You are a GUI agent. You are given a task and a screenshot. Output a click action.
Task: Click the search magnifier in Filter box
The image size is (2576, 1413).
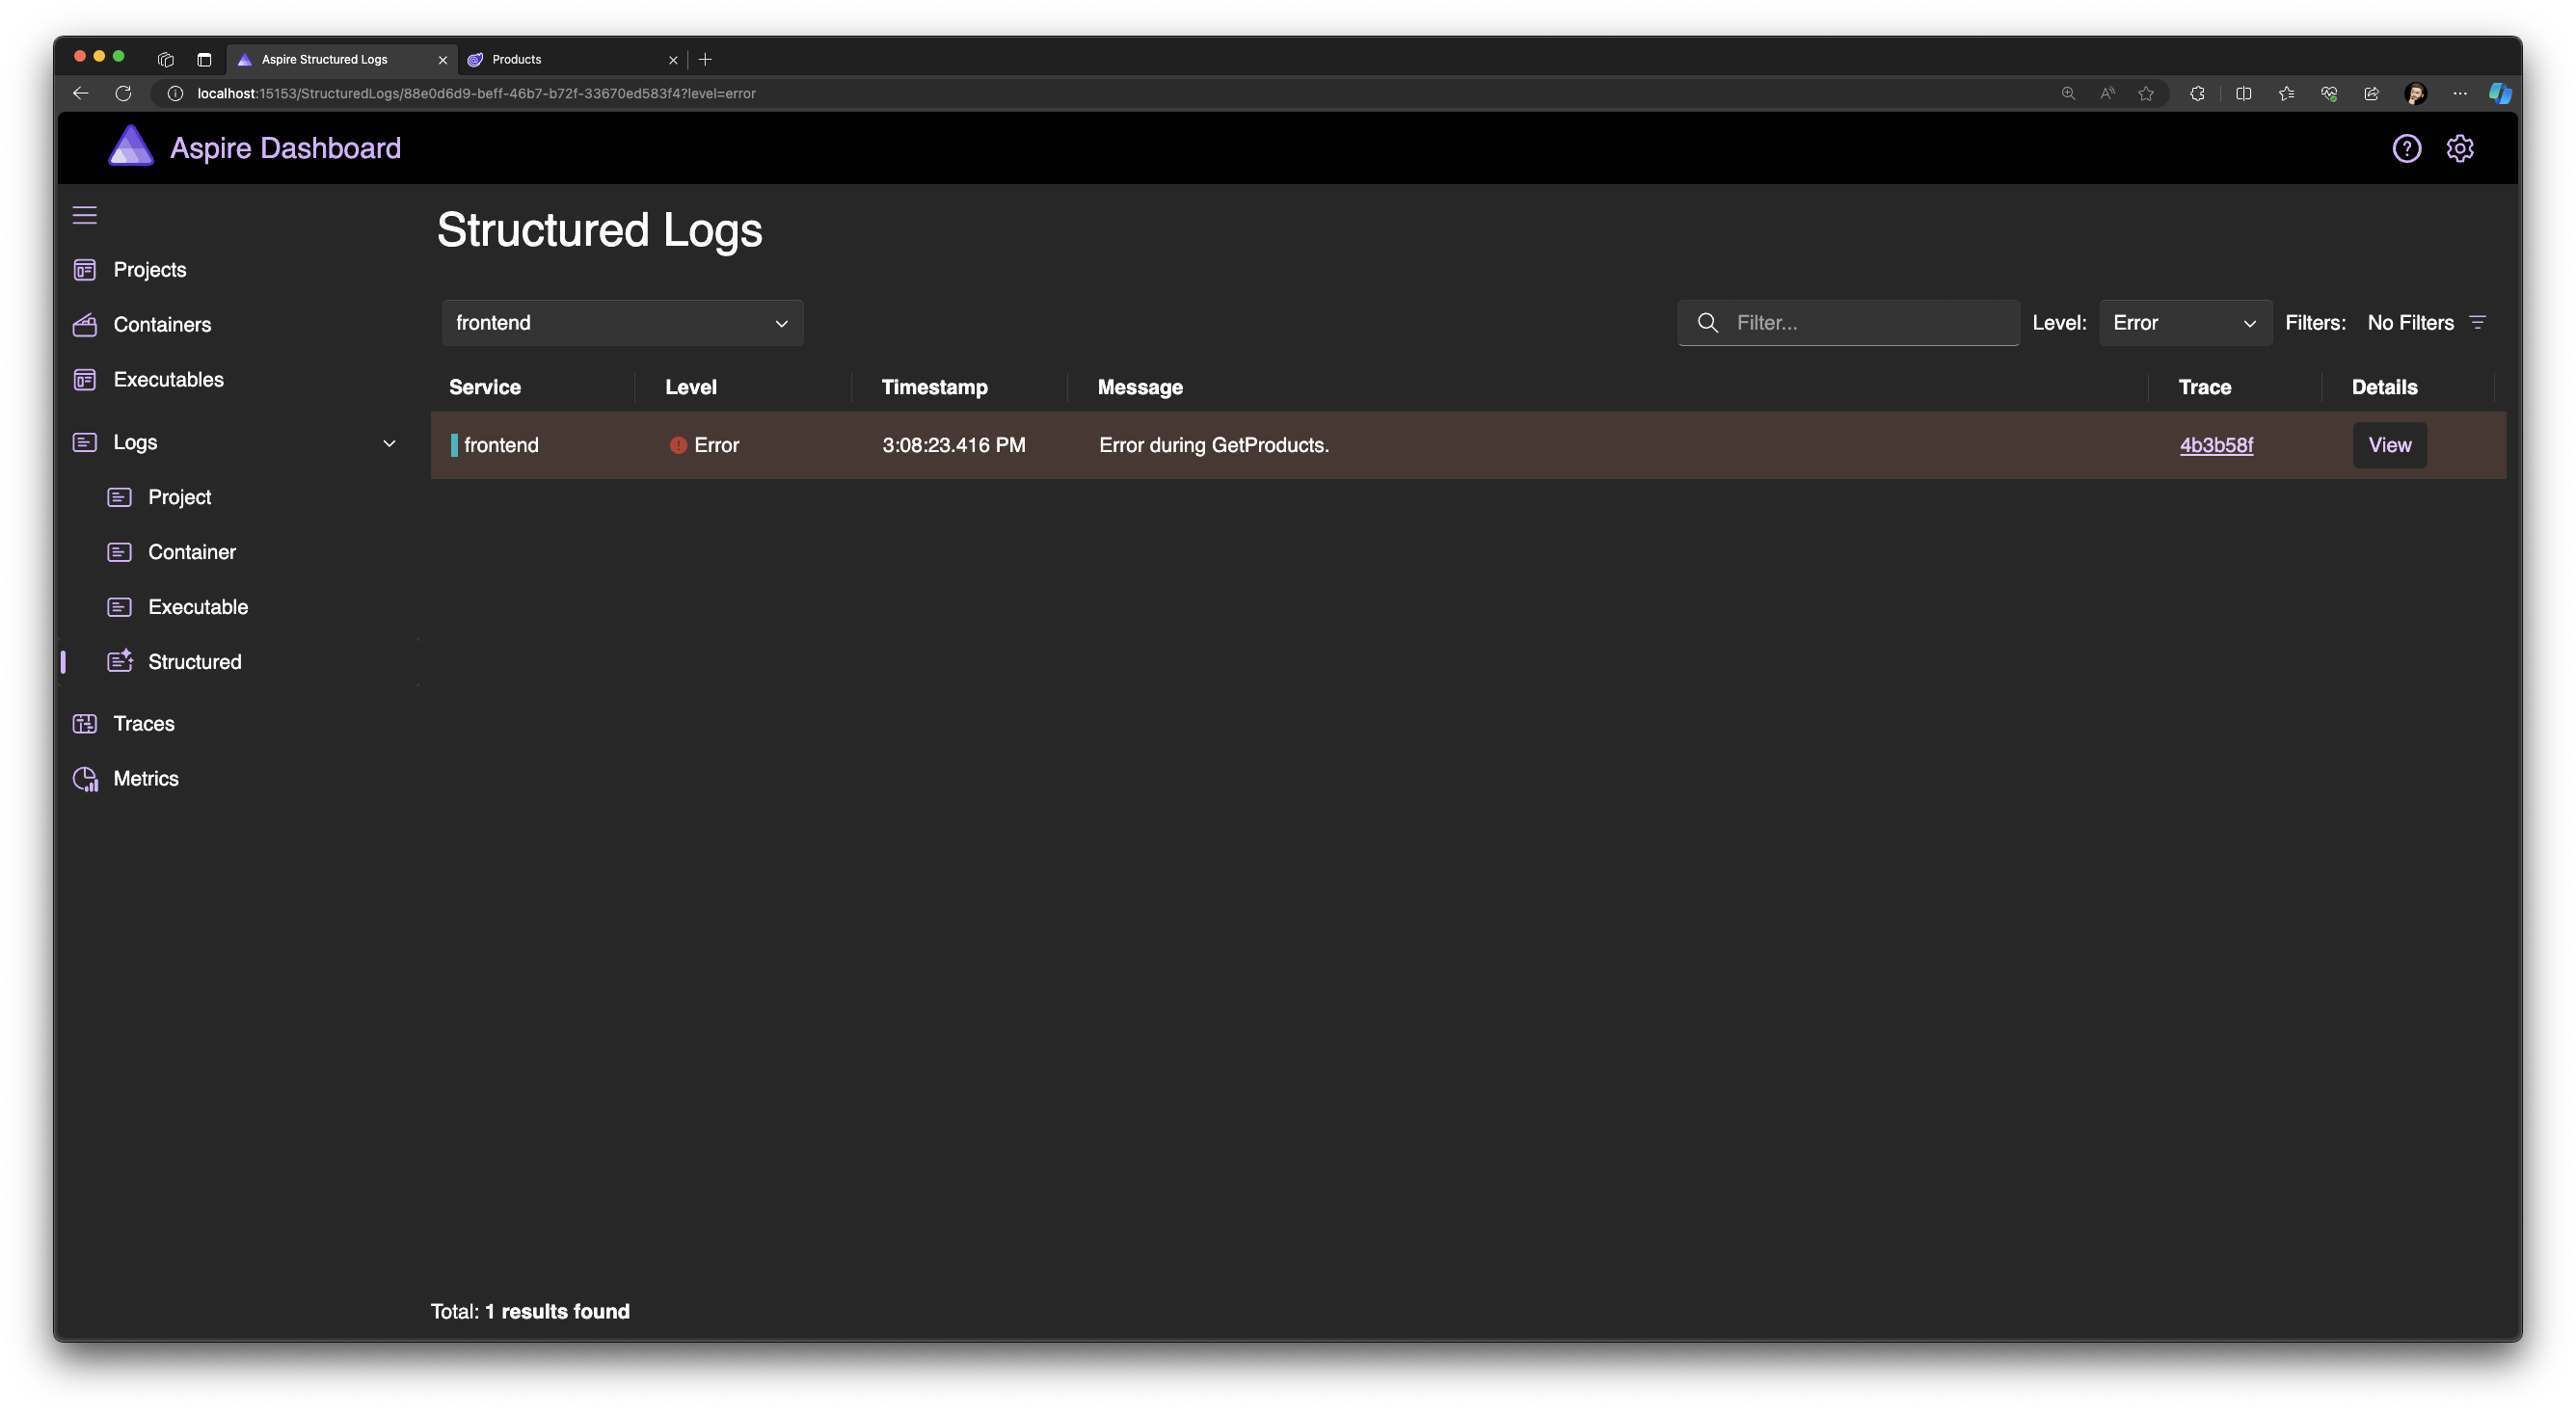pos(1708,323)
